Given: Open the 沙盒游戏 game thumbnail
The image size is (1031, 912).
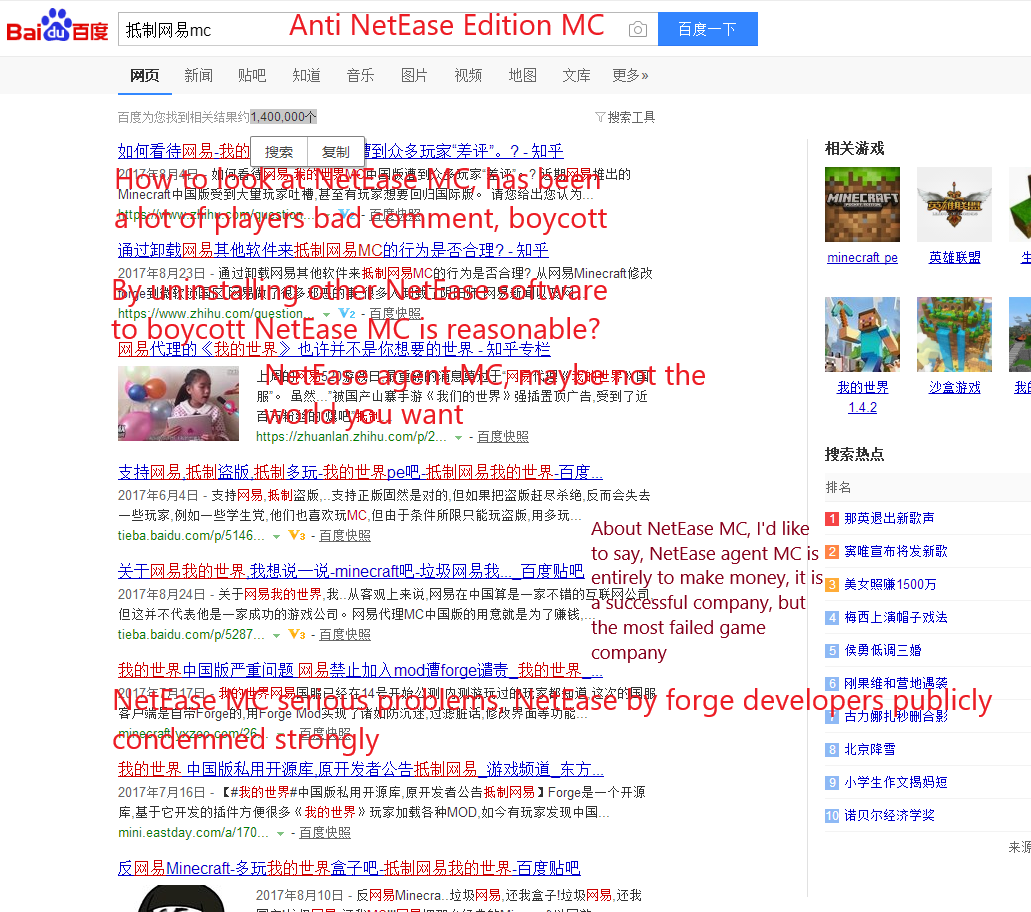Looking at the screenshot, I should 954,334.
